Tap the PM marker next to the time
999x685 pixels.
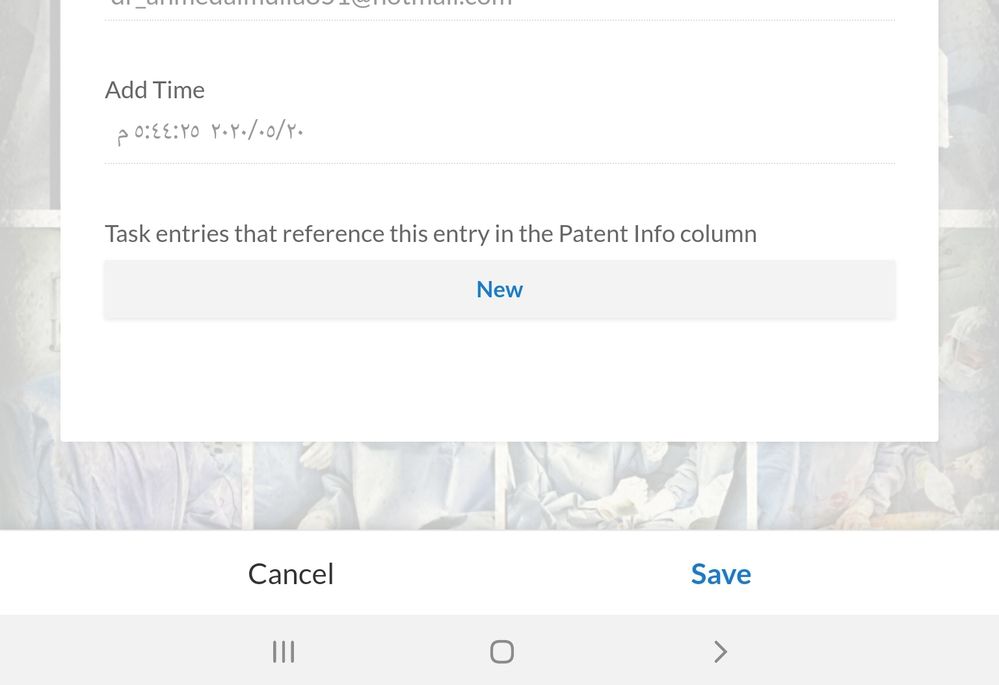[x=123, y=134]
